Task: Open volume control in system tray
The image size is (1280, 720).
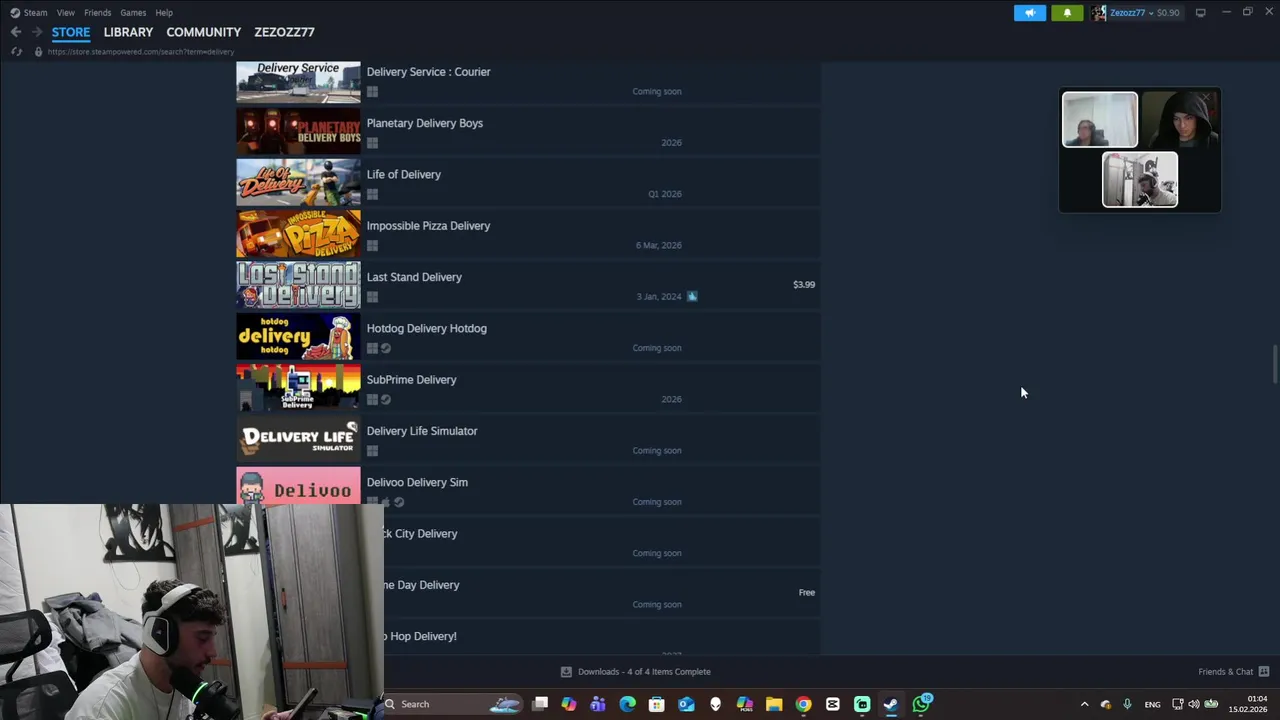Action: 1194,704
